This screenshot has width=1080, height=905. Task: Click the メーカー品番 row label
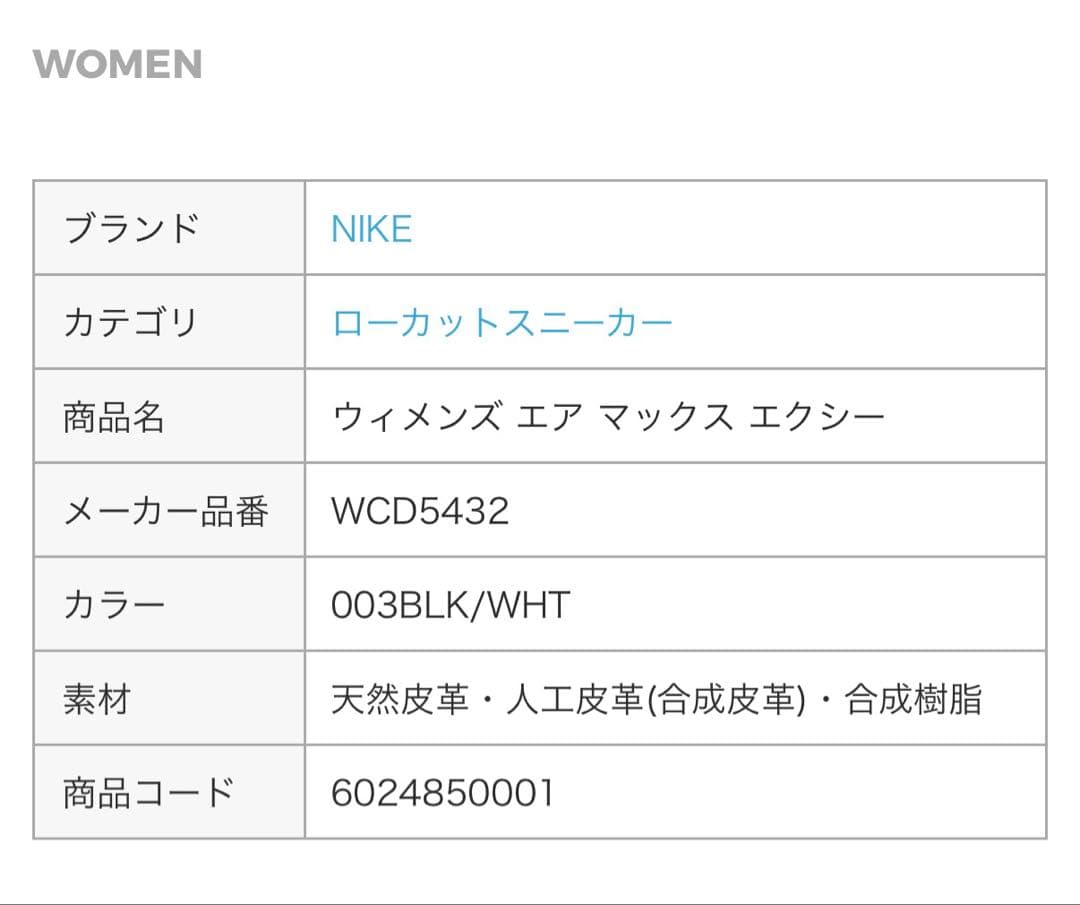click(x=165, y=511)
